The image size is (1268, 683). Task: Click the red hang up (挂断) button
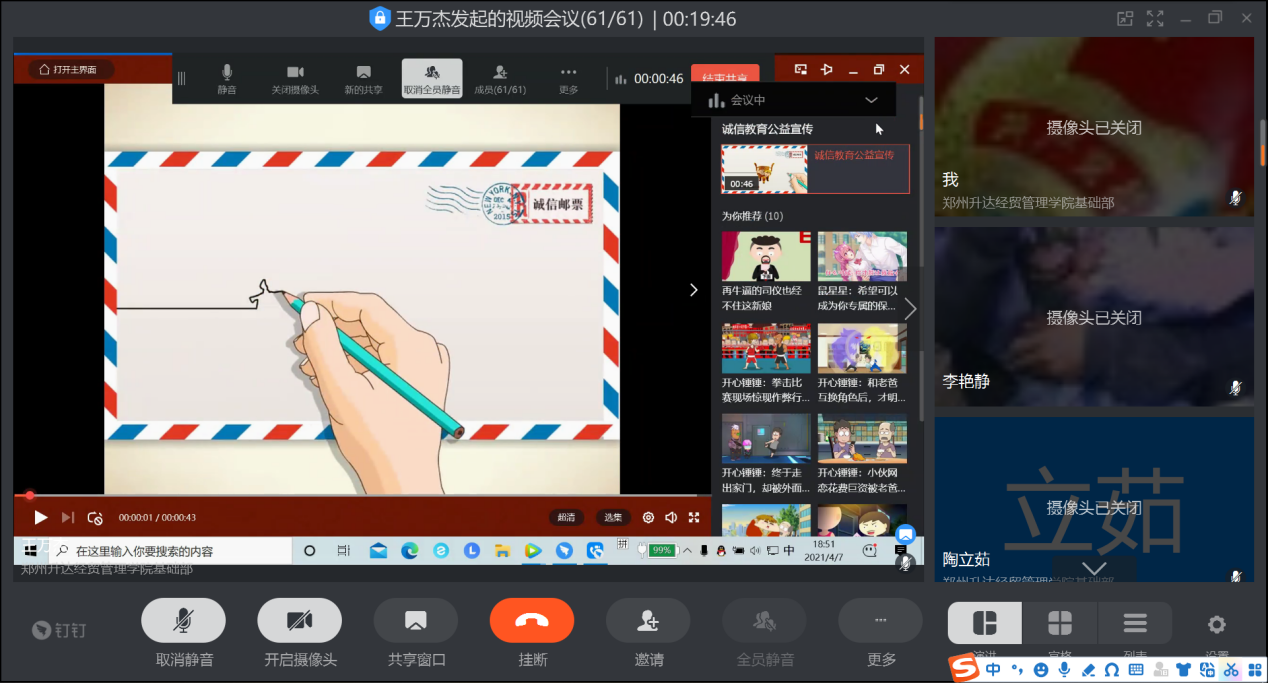[x=531, y=621]
